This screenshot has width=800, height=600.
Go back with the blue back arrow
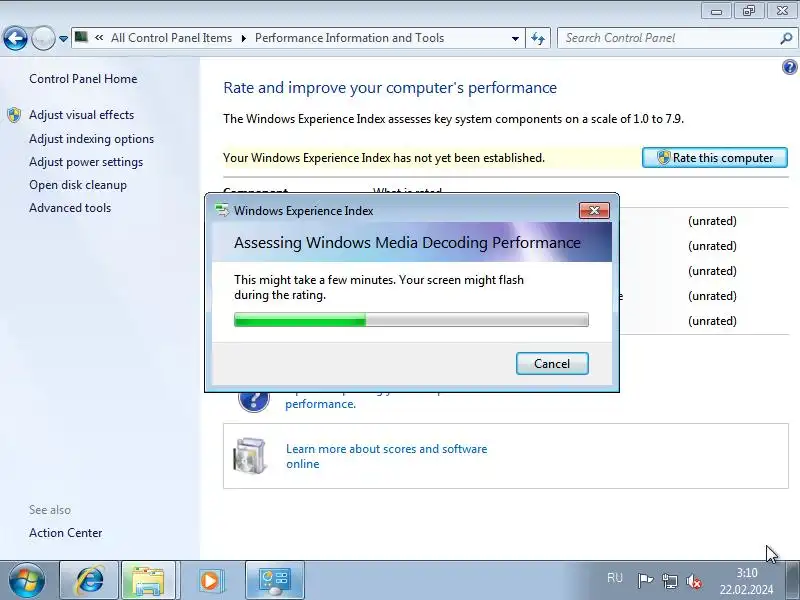[x=15, y=38]
